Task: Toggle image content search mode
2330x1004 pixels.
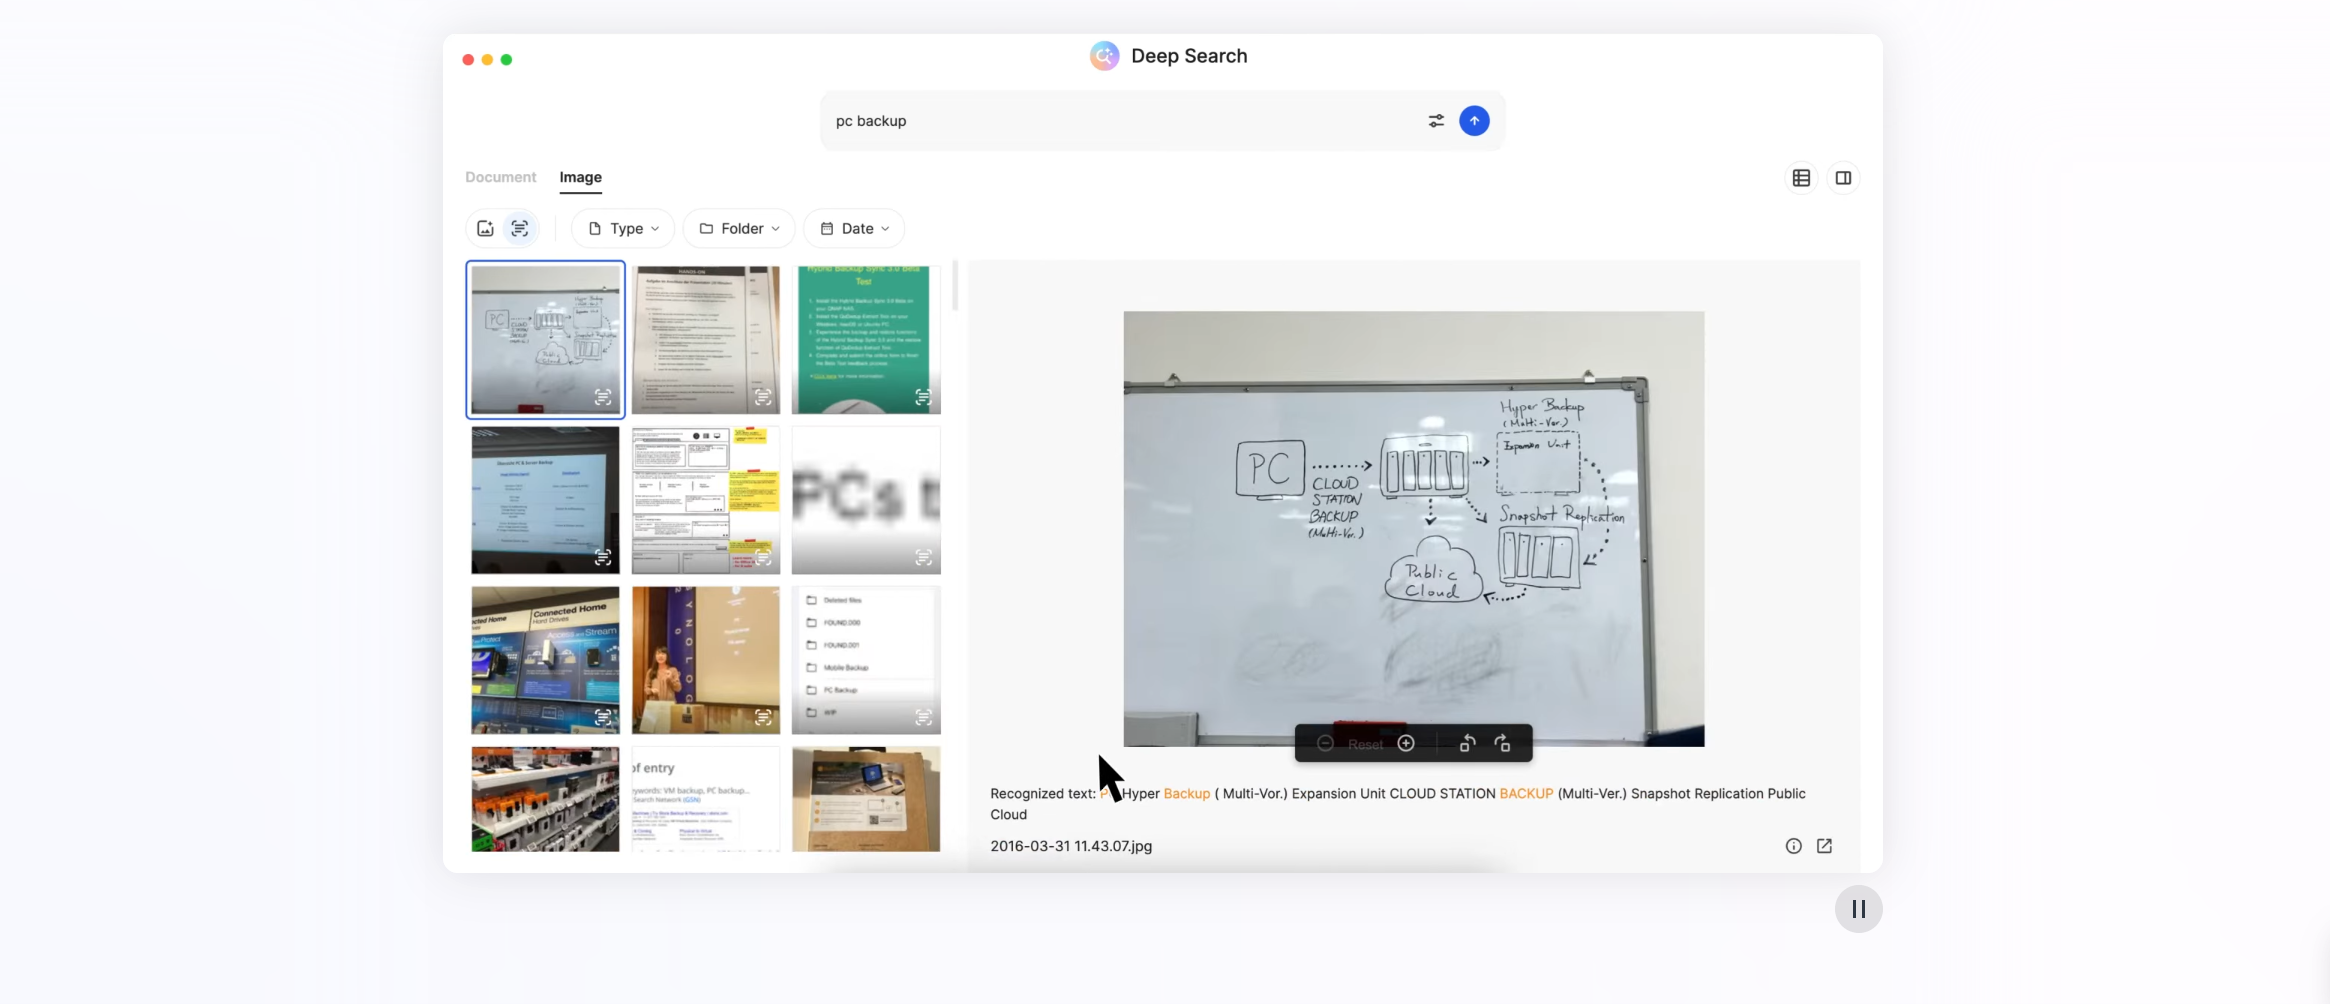Action: (x=485, y=229)
